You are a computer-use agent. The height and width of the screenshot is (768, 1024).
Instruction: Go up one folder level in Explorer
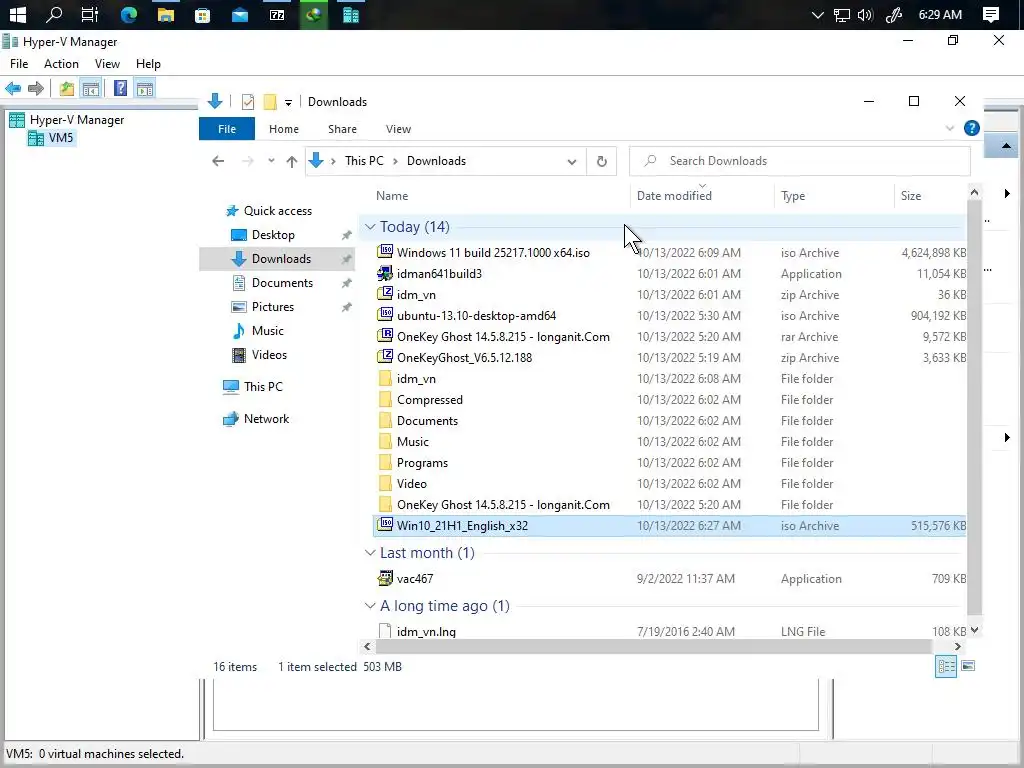(291, 161)
